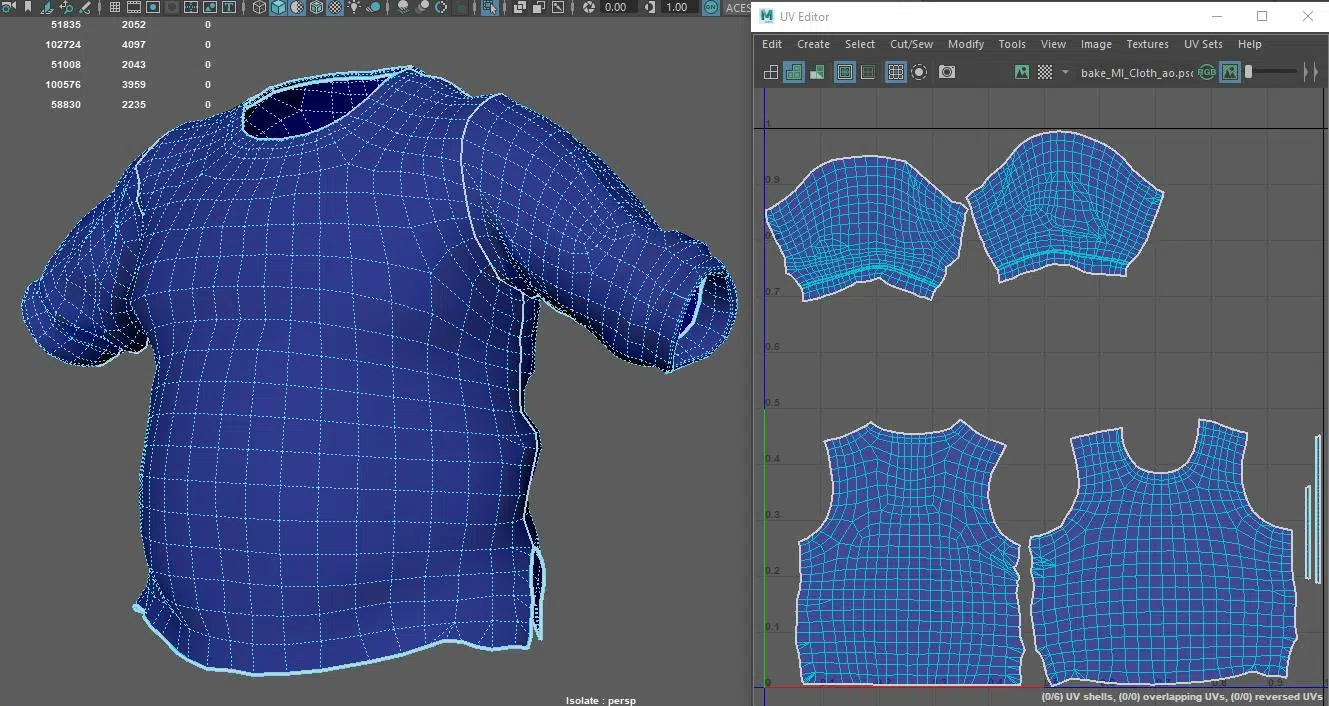Select the sleeve UV shell farther from the axis
The width and height of the screenshot is (1329, 706).
(x=1066, y=208)
